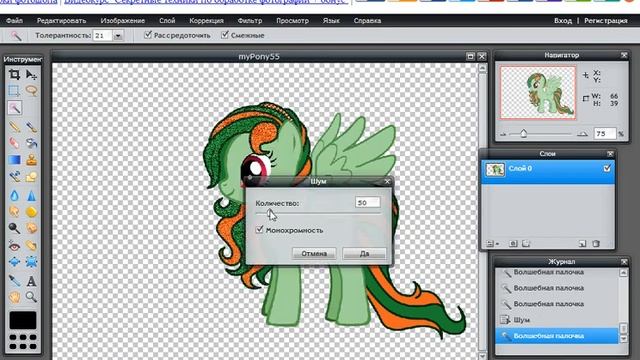
Task: Click the Журнал scrollbar up arrow
Action: [623, 273]
